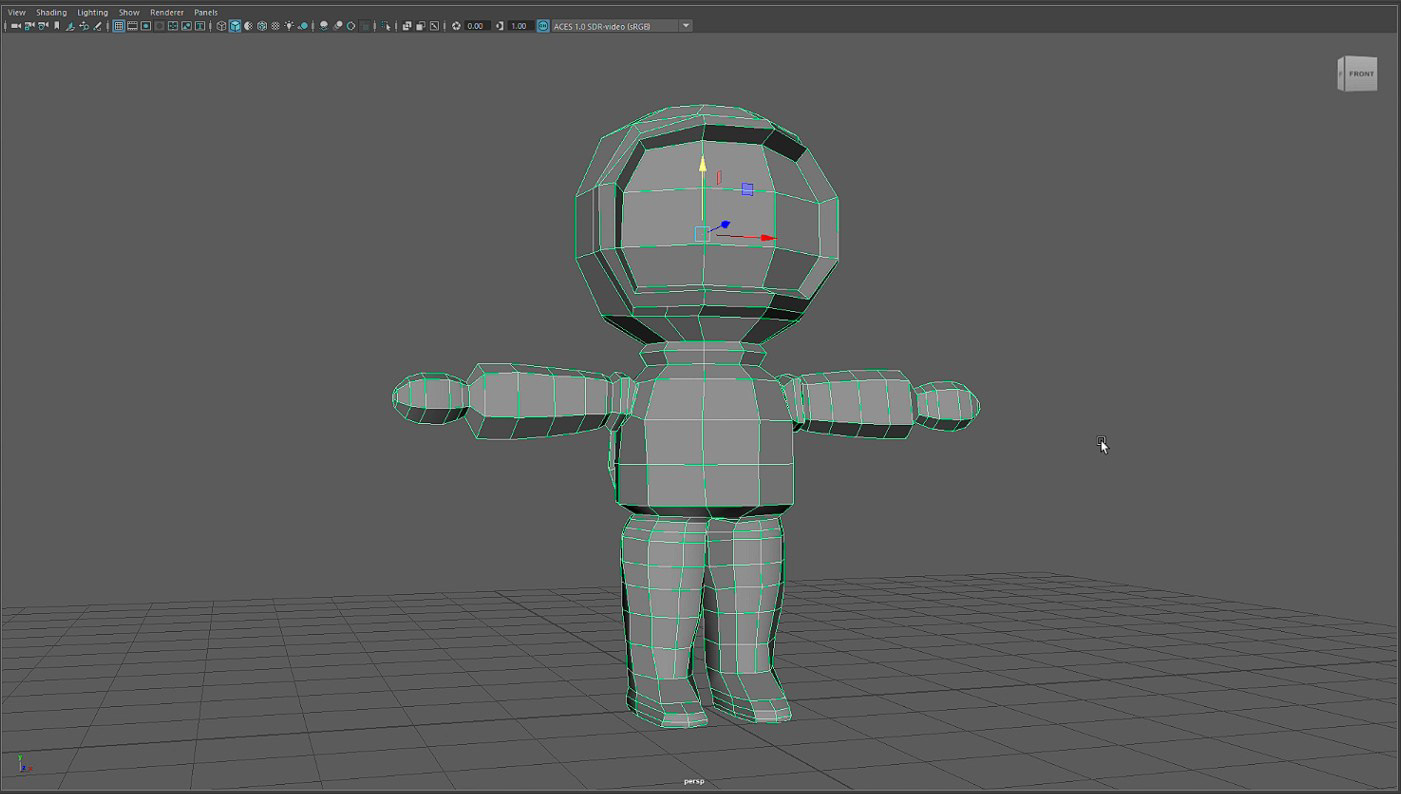
Task: Click the Exposure reset icon
Action: point(456,26)
